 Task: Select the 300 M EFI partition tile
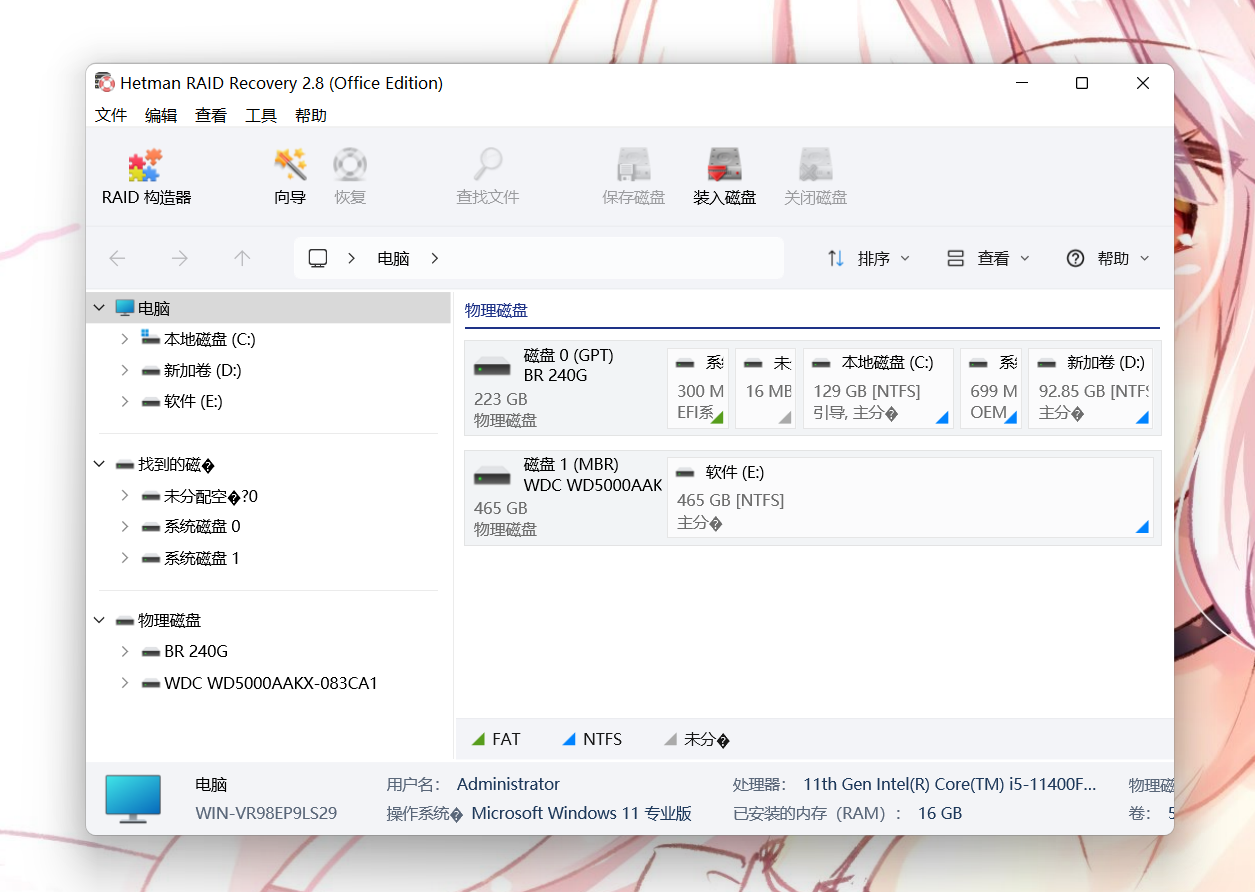pos(698,388)
